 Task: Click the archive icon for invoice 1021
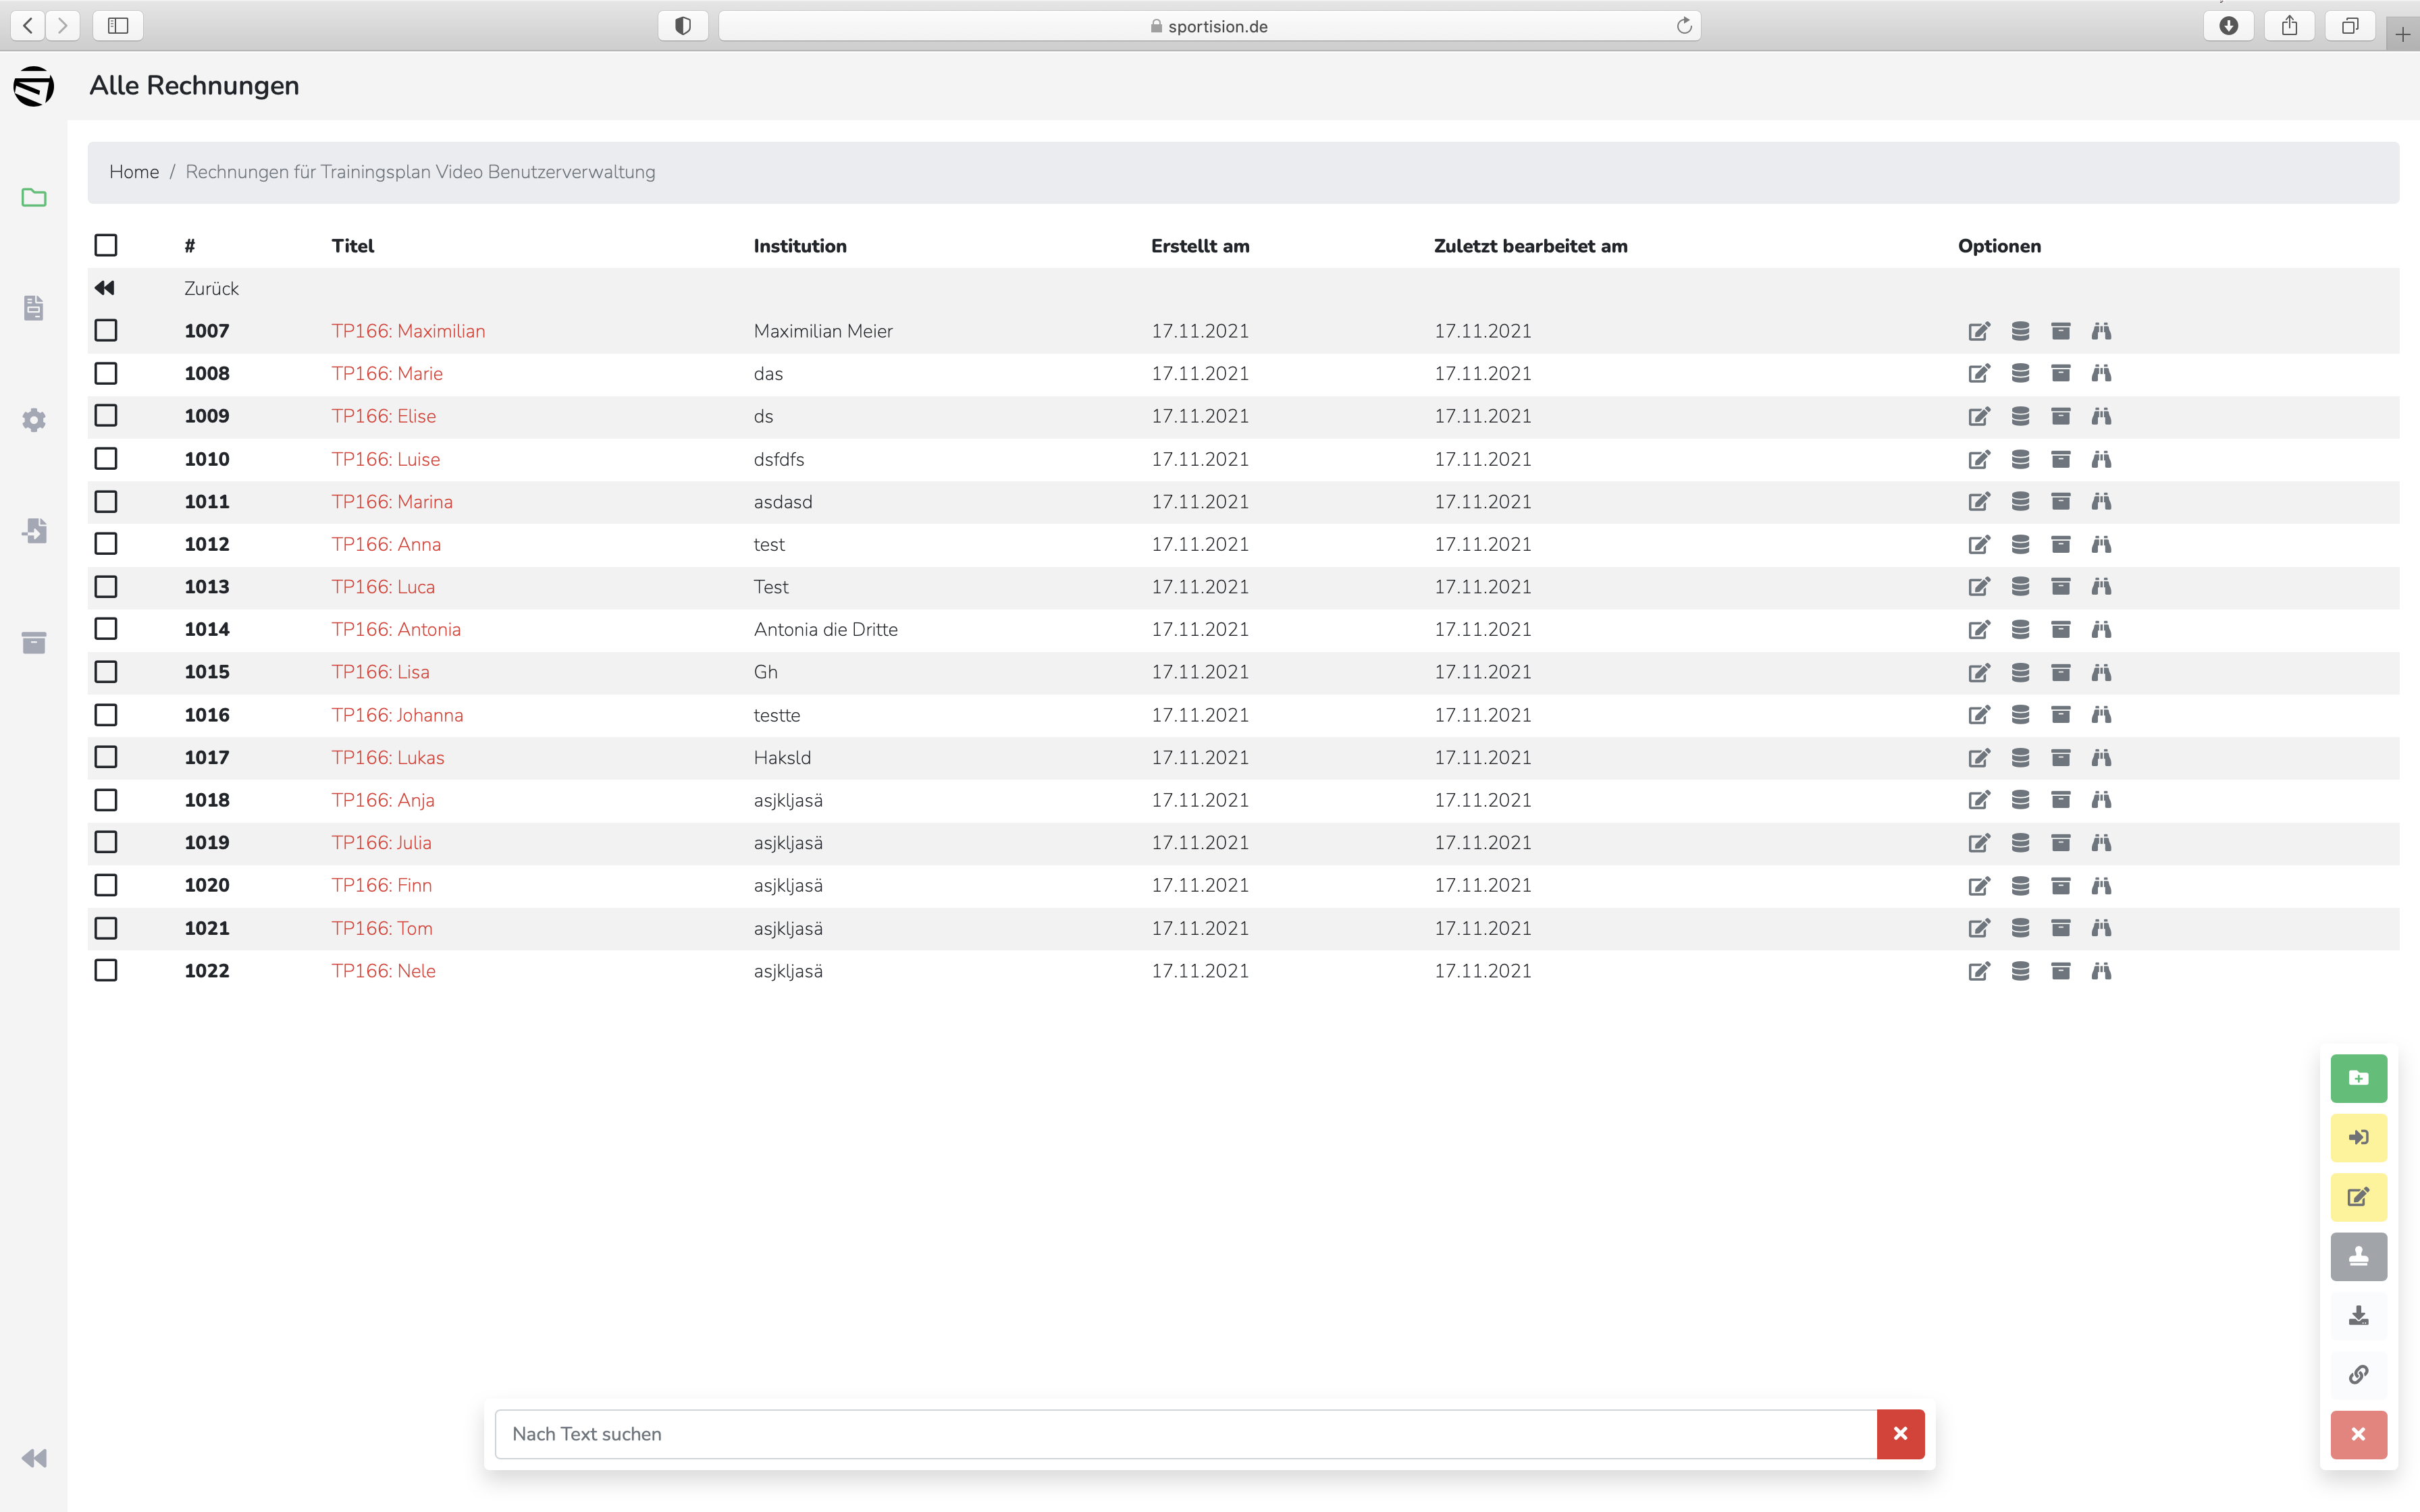pyautogui.click(x=2061, y=928)
